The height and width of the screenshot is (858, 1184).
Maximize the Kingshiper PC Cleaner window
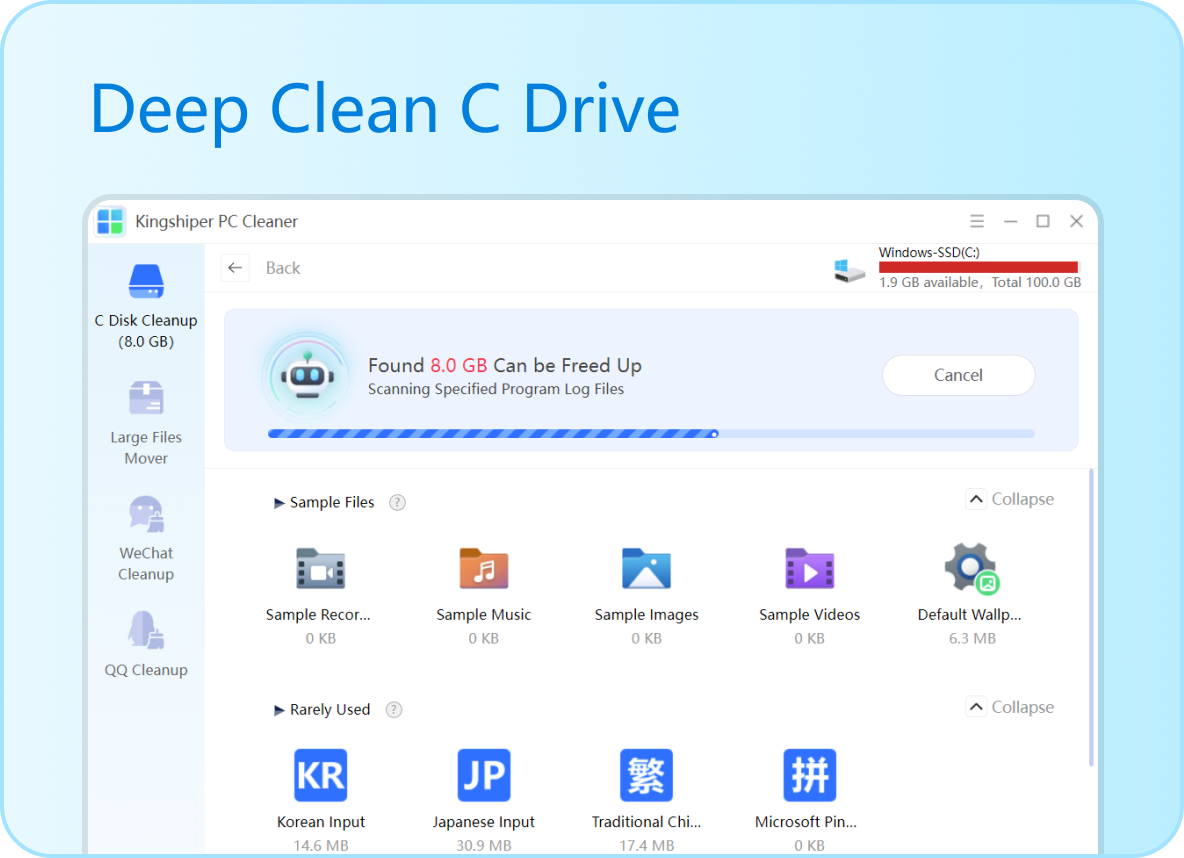(1043, 221)
